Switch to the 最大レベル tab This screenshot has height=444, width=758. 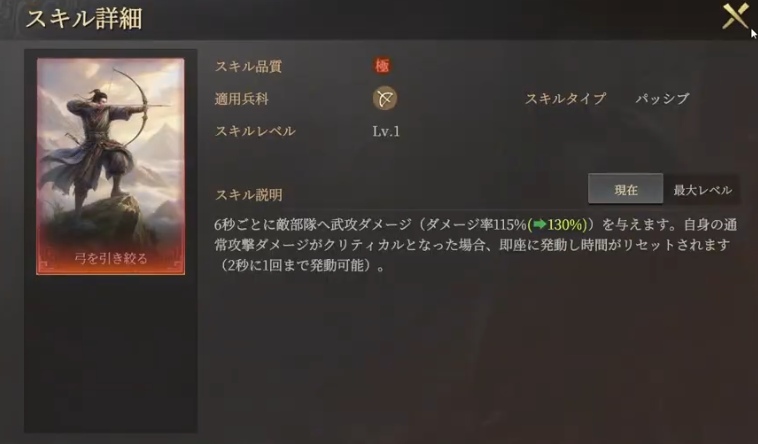point(702,190)
